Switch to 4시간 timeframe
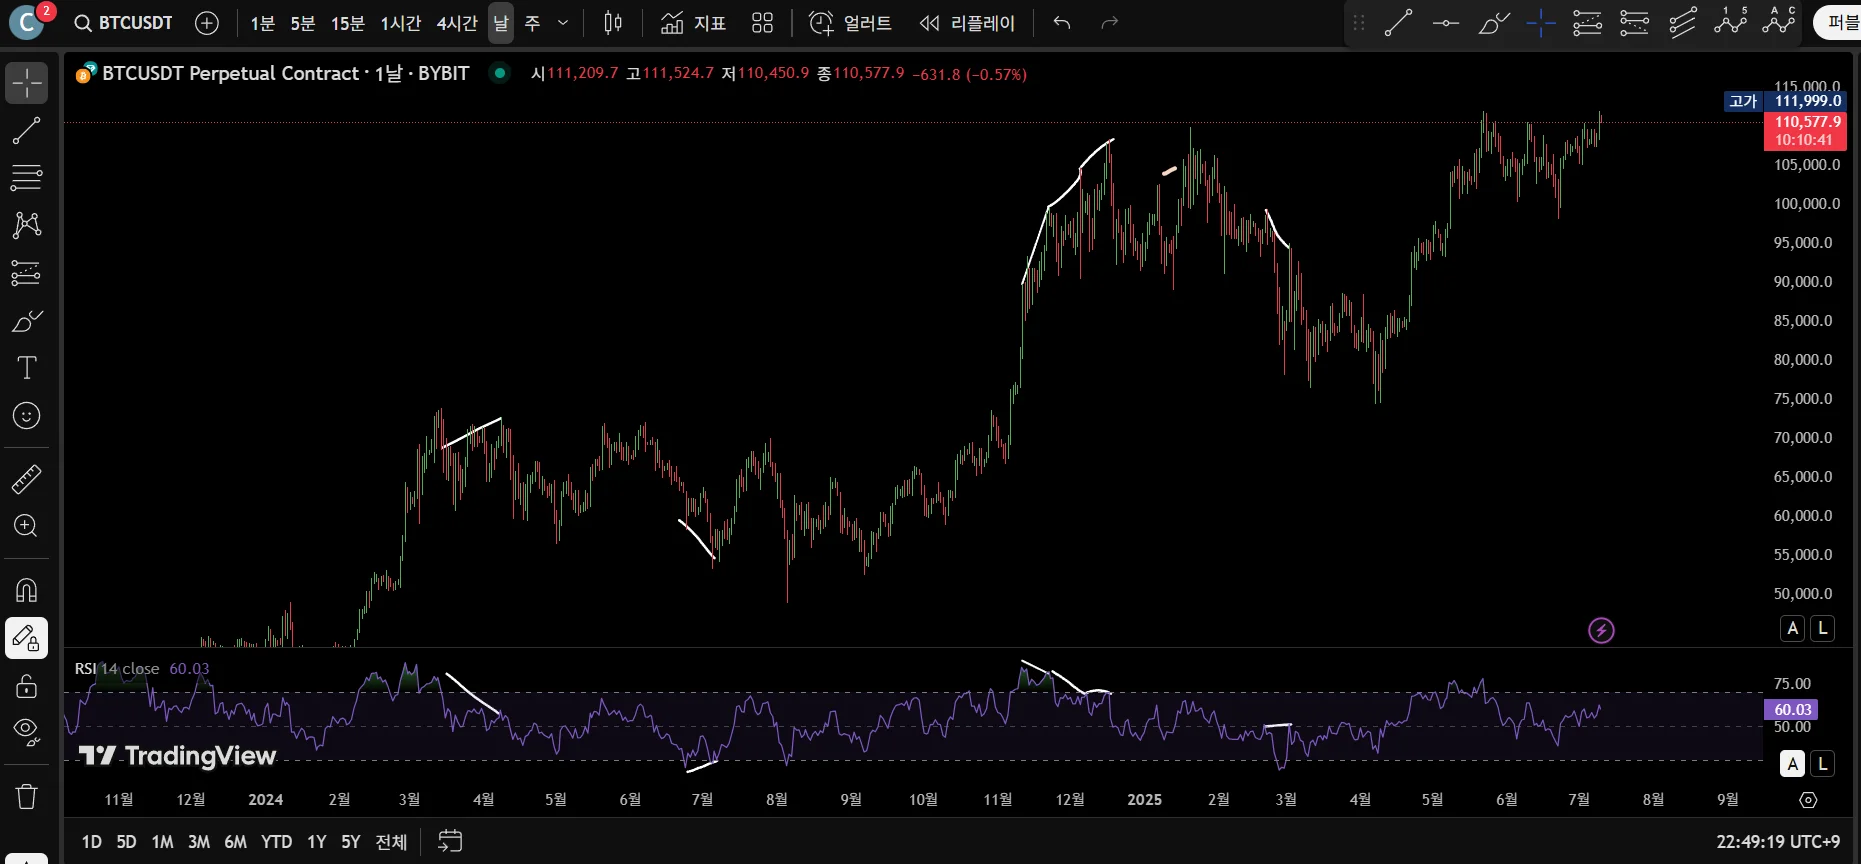Image resolution: width=1861 pixels, height=864 pixels. pyautogui.click(x=457, y=23)
